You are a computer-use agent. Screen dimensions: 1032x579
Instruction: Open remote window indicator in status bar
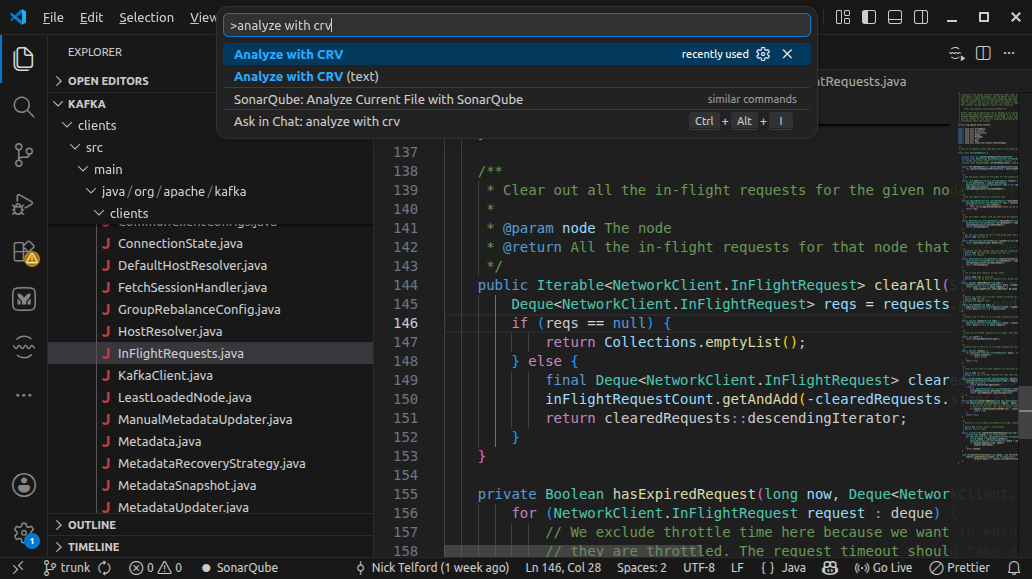coord(18,568)
